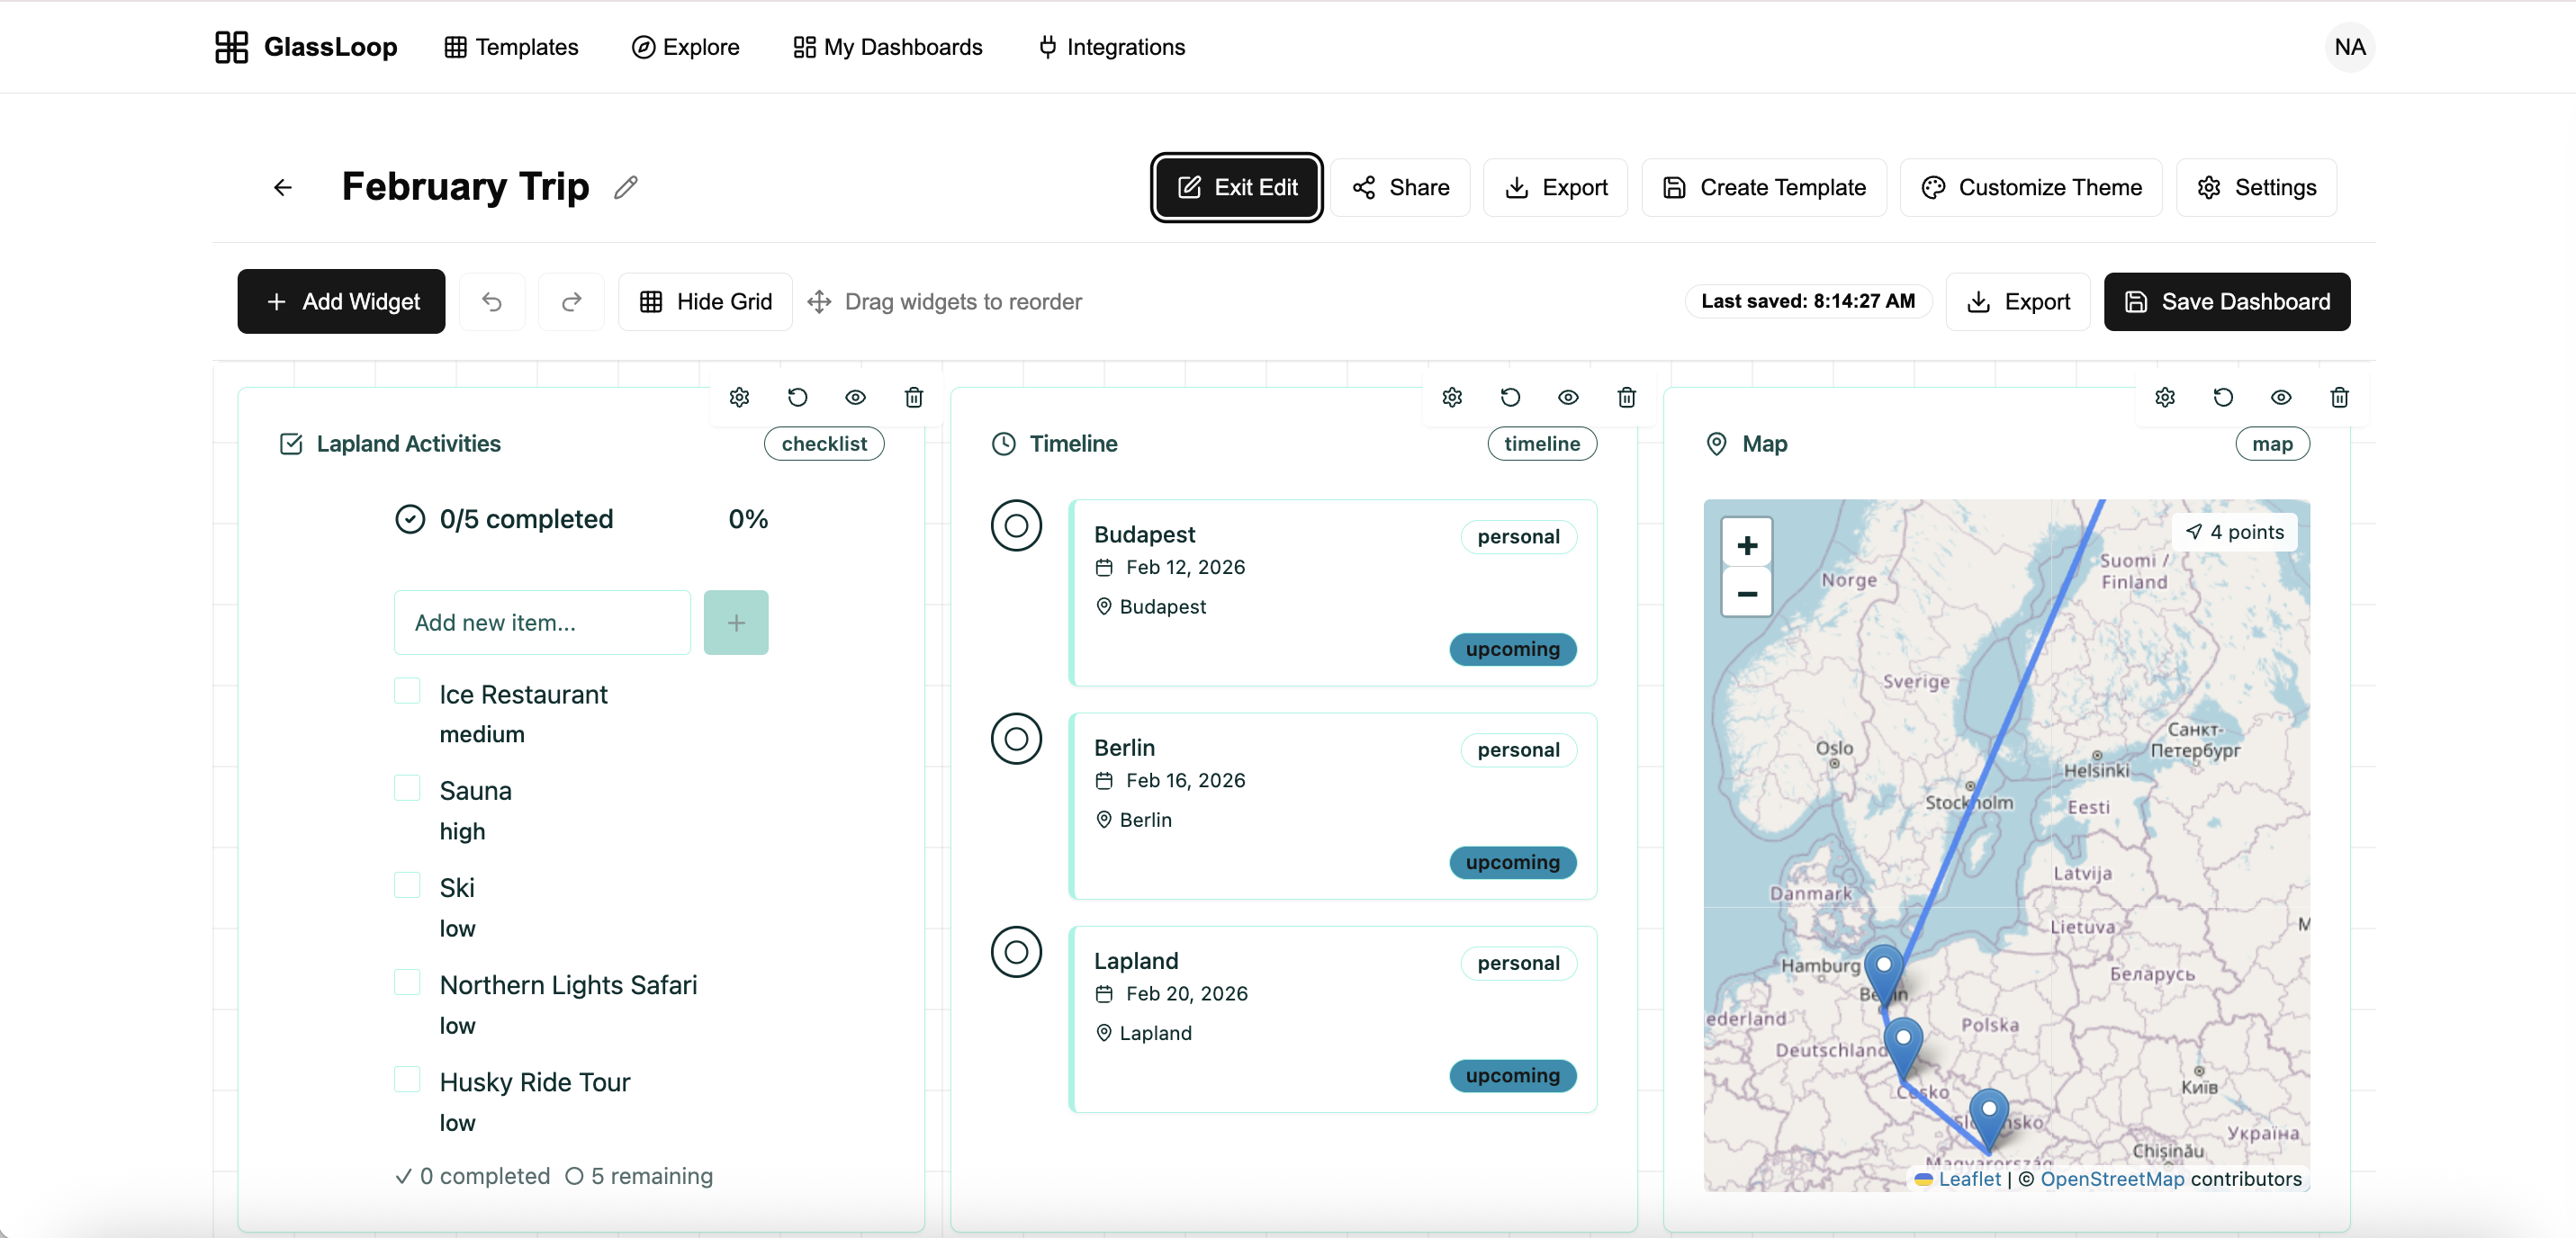Click Save Dashboard button

(x=2227, y=301)
